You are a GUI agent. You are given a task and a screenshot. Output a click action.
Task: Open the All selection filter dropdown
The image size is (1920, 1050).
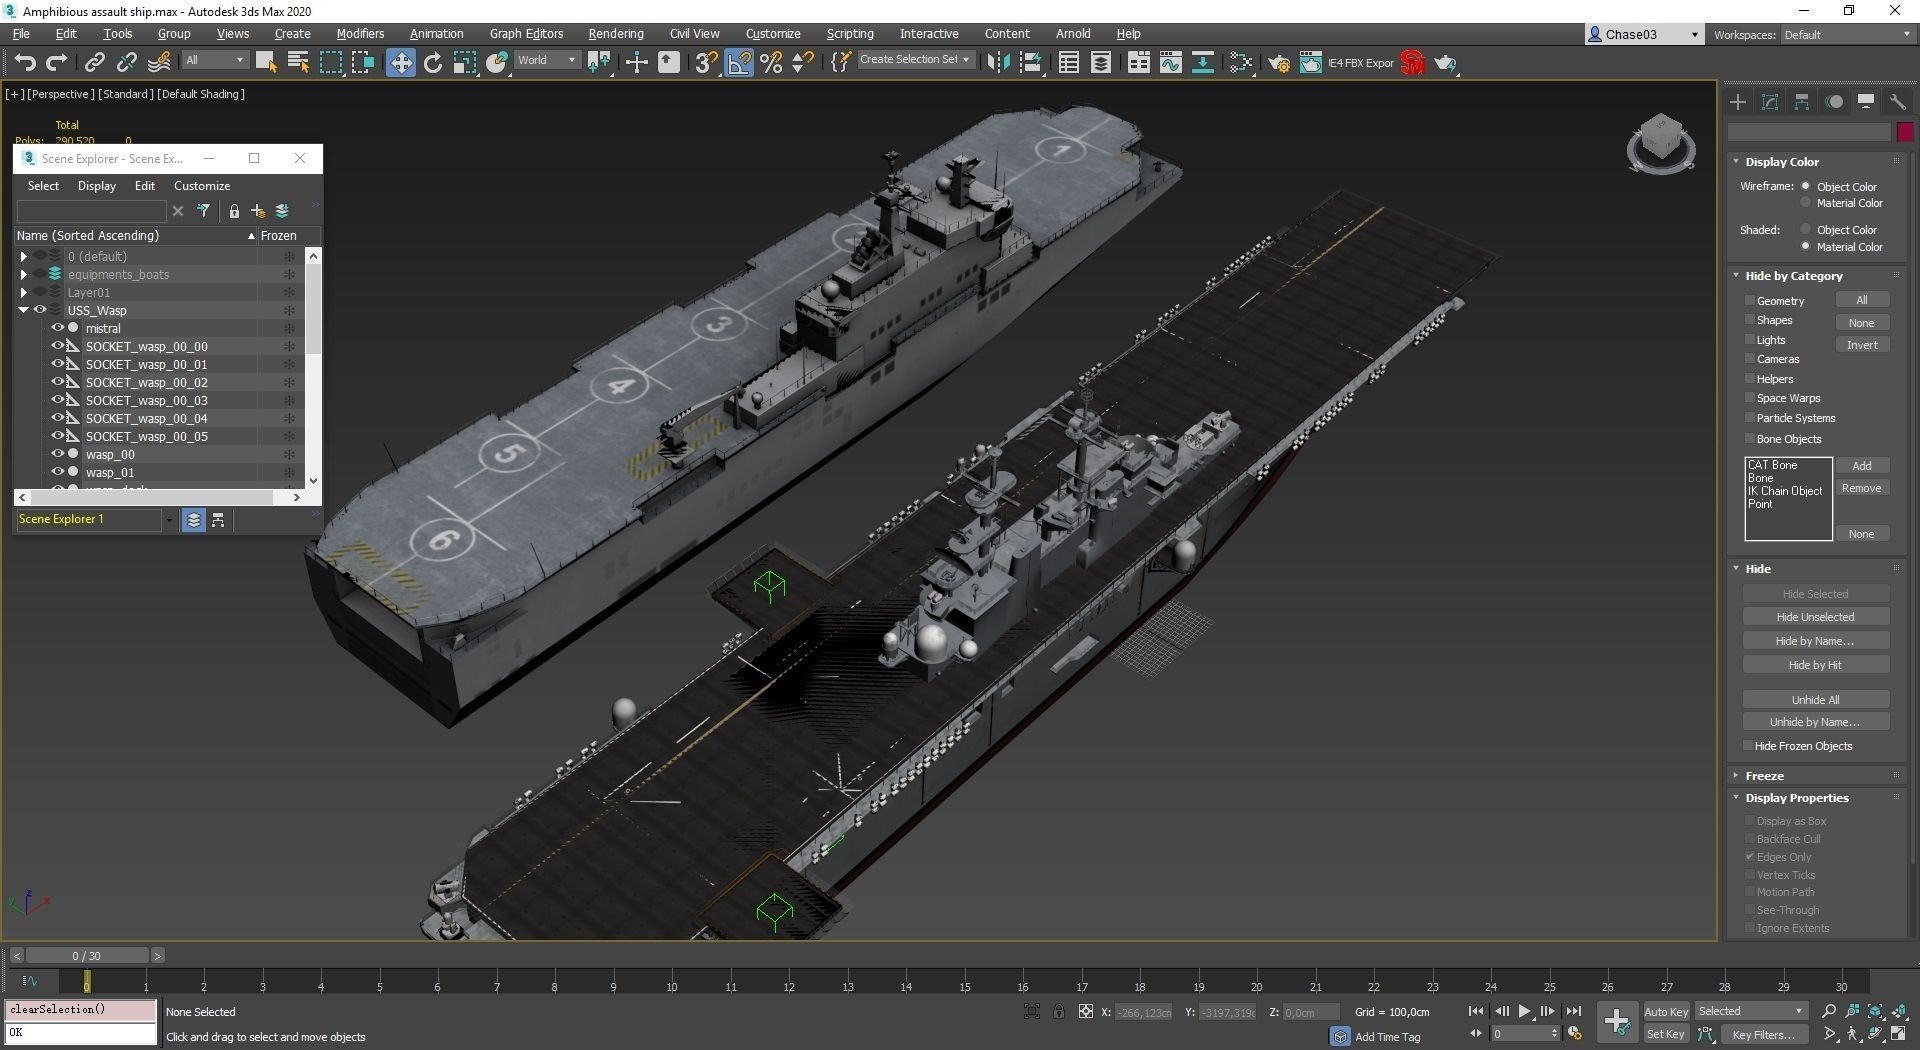pyautogui.click(x=215, y=60)
